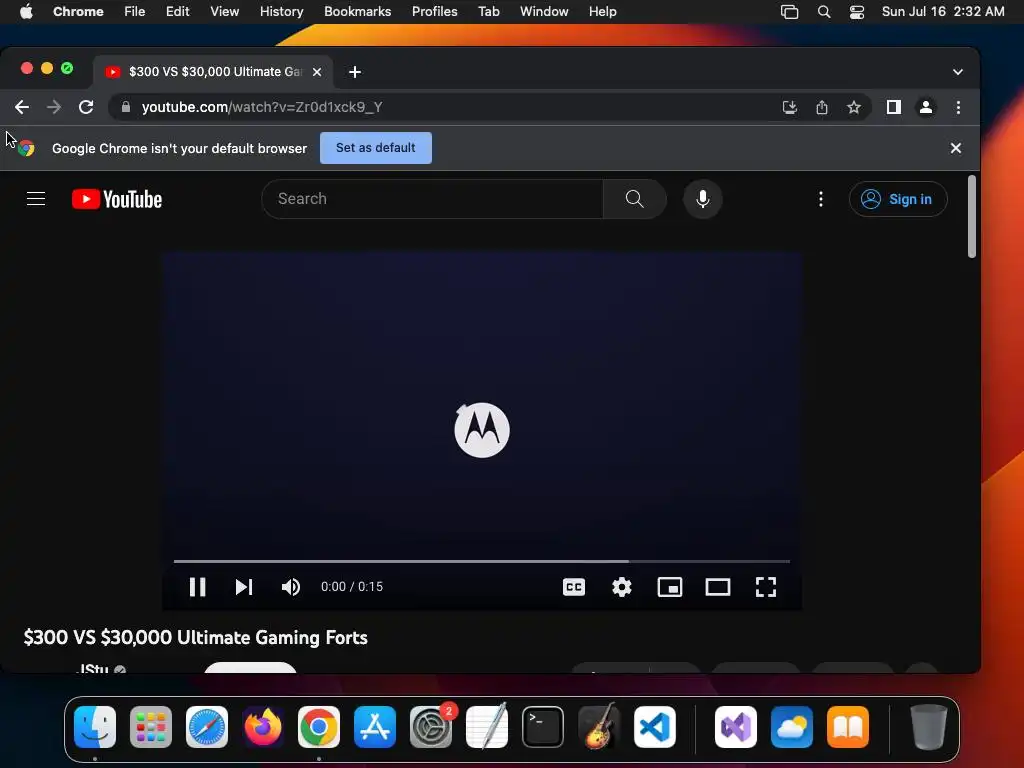This screenshot has width=1024, height=768.
Task: Pause the YouTube video
Action: (197, 587)
